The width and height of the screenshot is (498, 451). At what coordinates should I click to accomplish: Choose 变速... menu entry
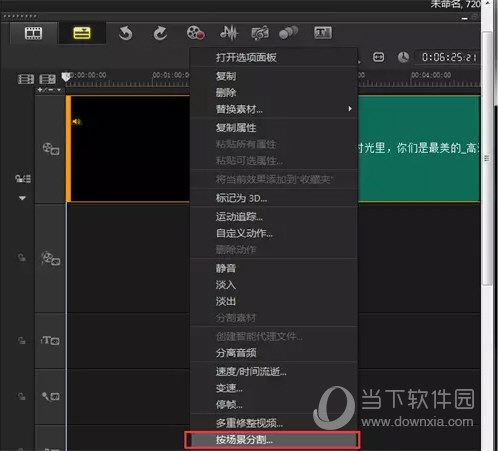274,388
